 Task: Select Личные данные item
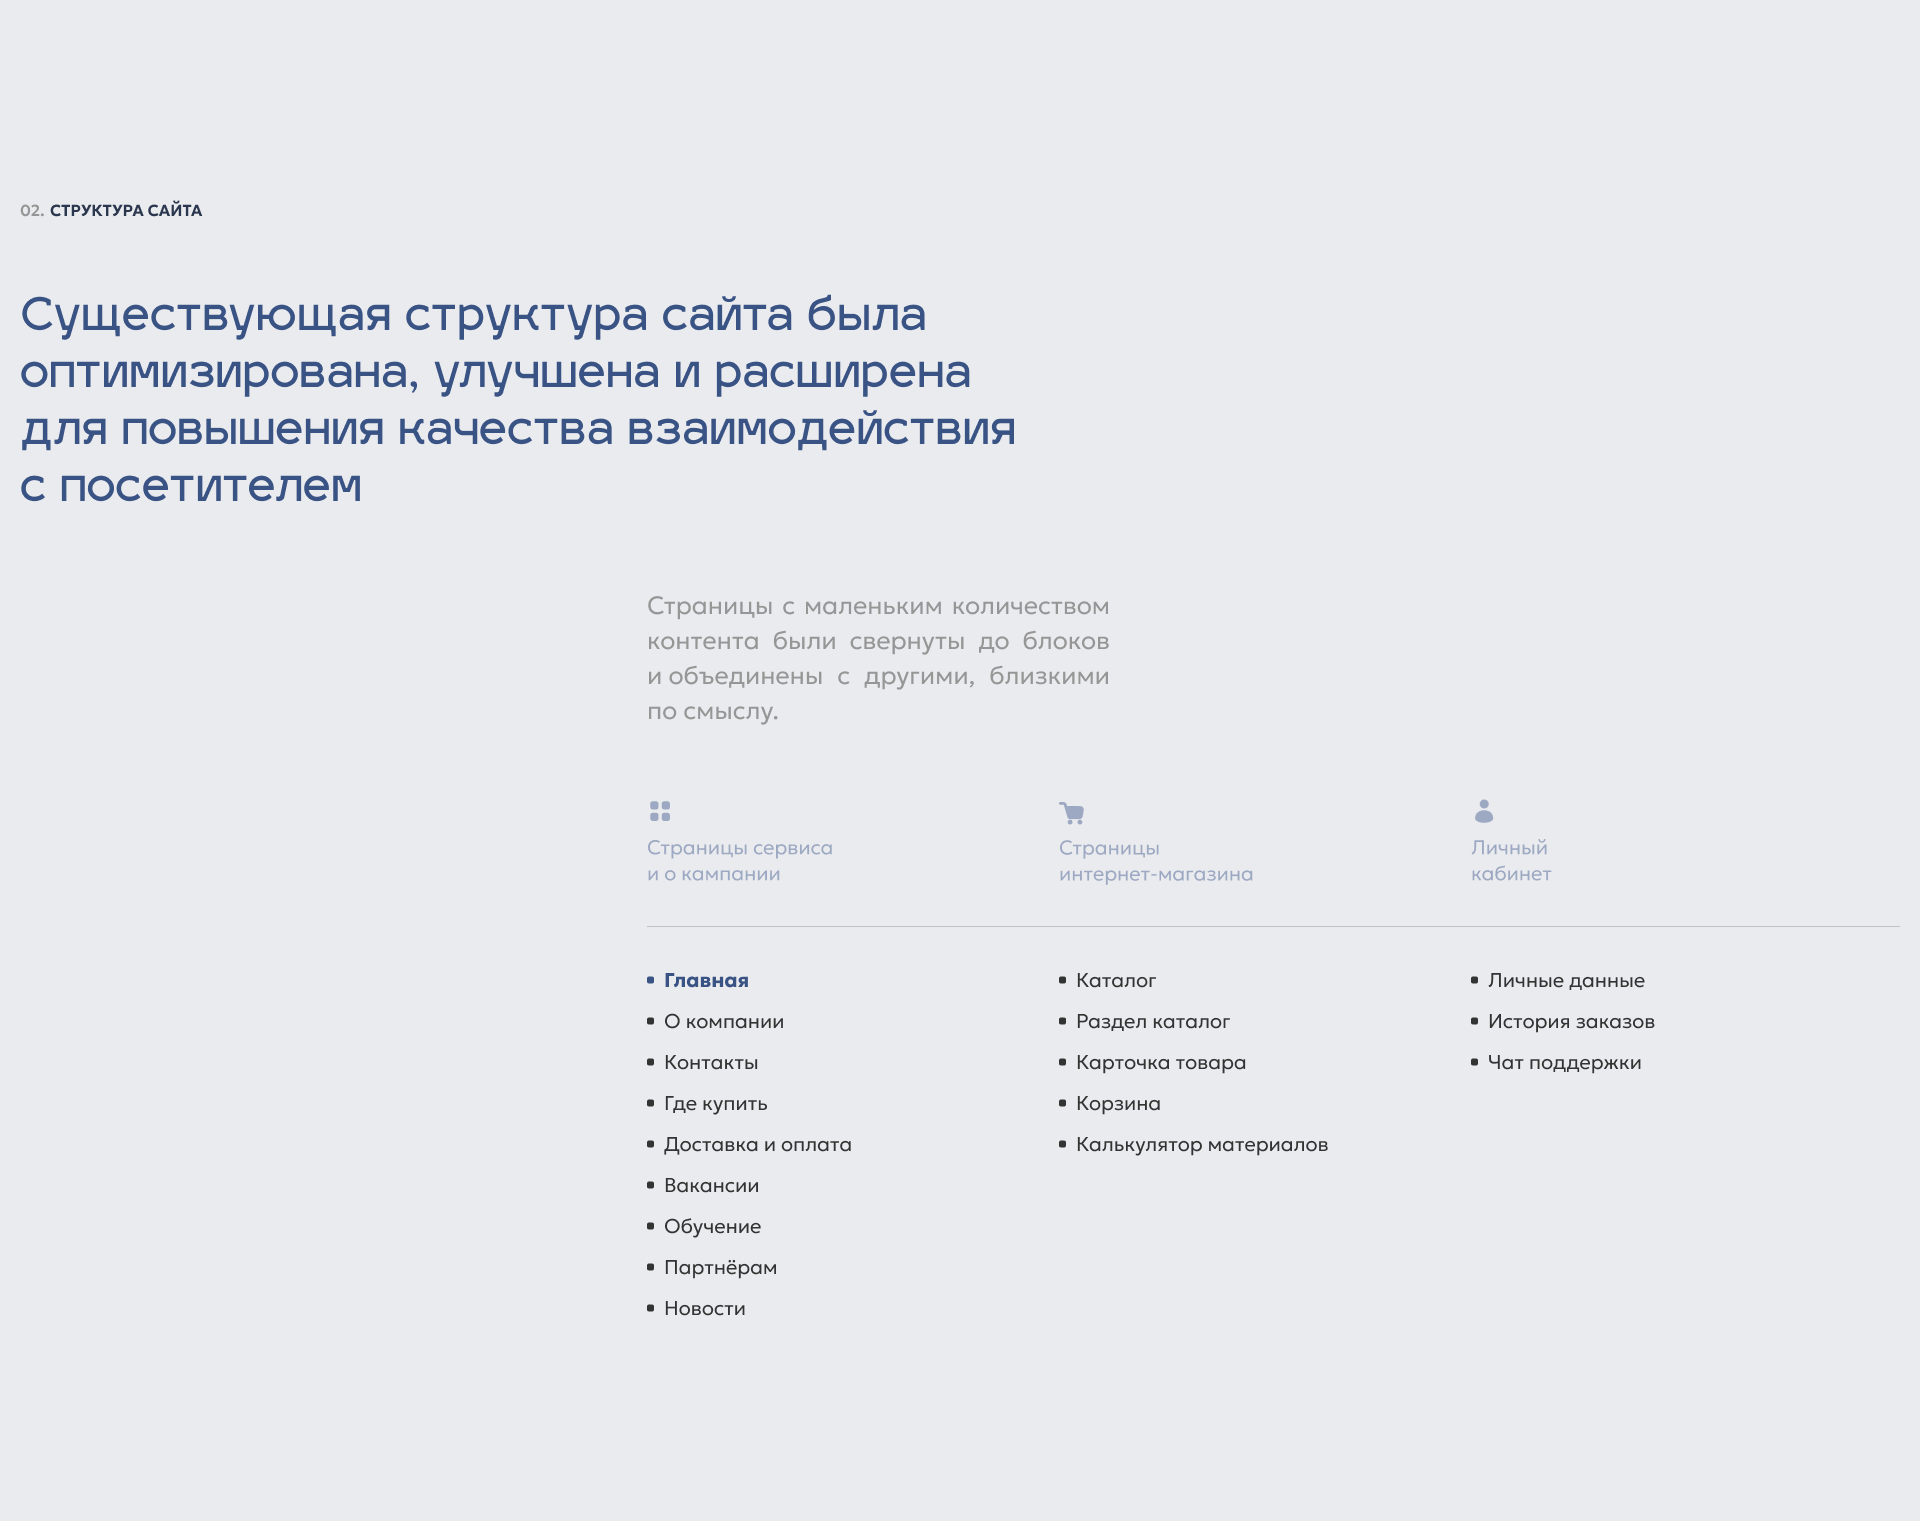pos(1565,981)
